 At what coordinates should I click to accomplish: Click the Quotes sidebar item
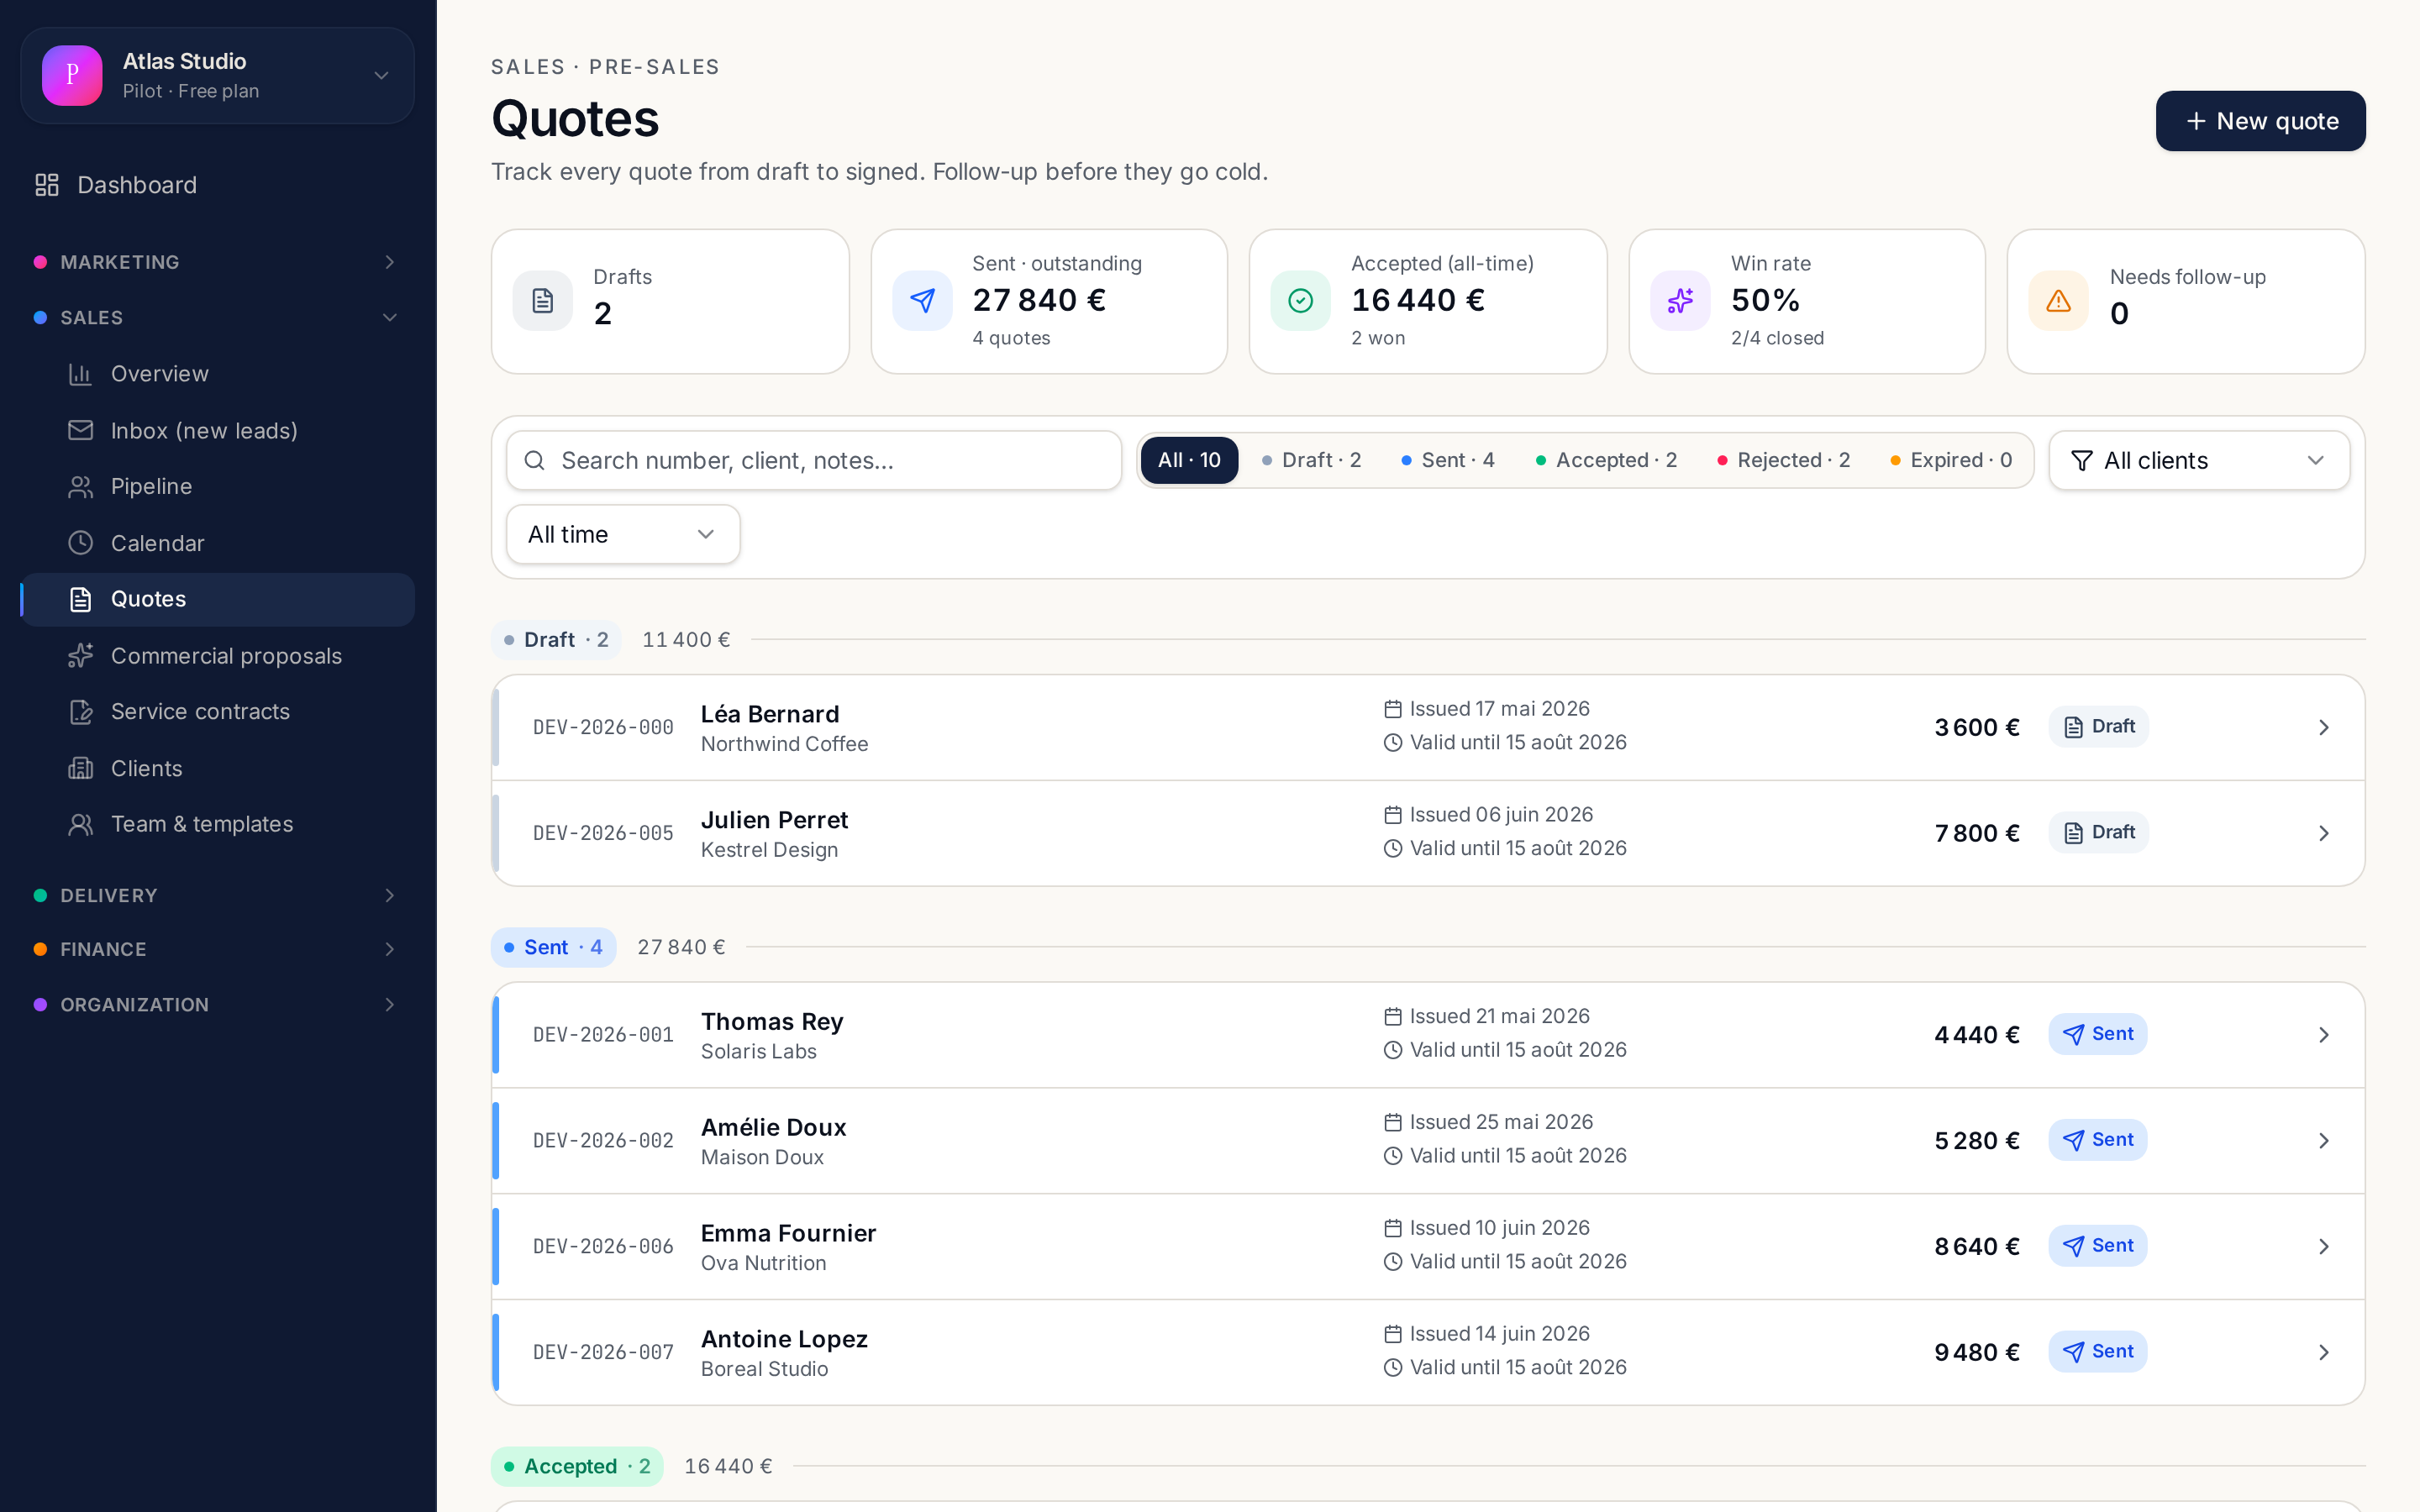point(217,599)
